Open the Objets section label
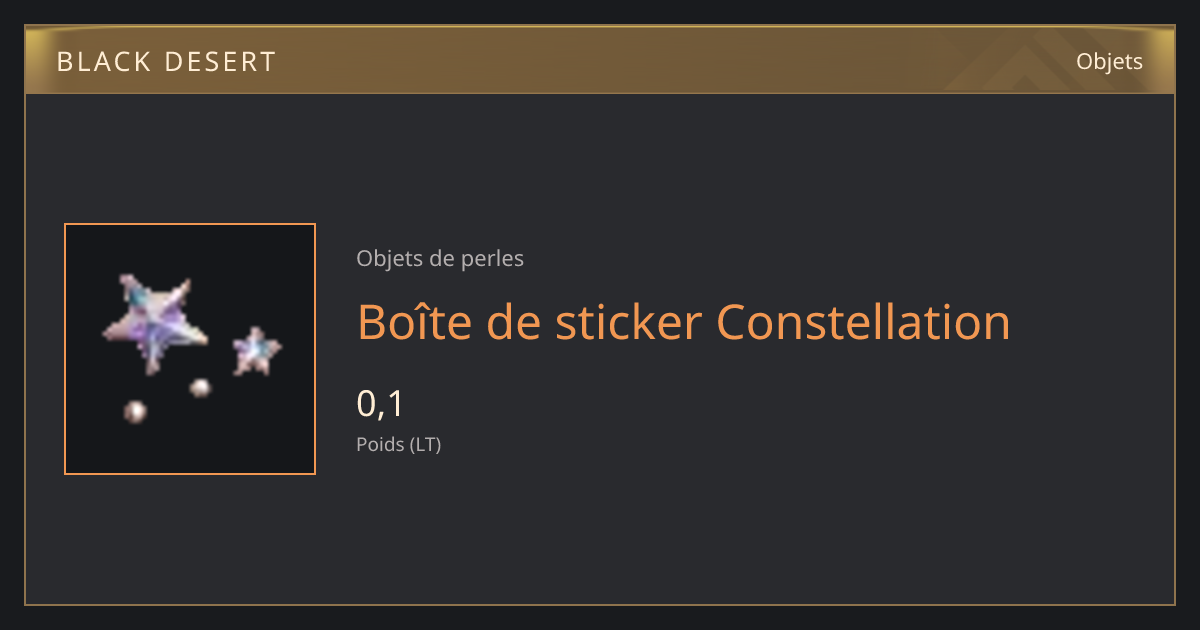1200x630 pixels. coord(1109,62)
